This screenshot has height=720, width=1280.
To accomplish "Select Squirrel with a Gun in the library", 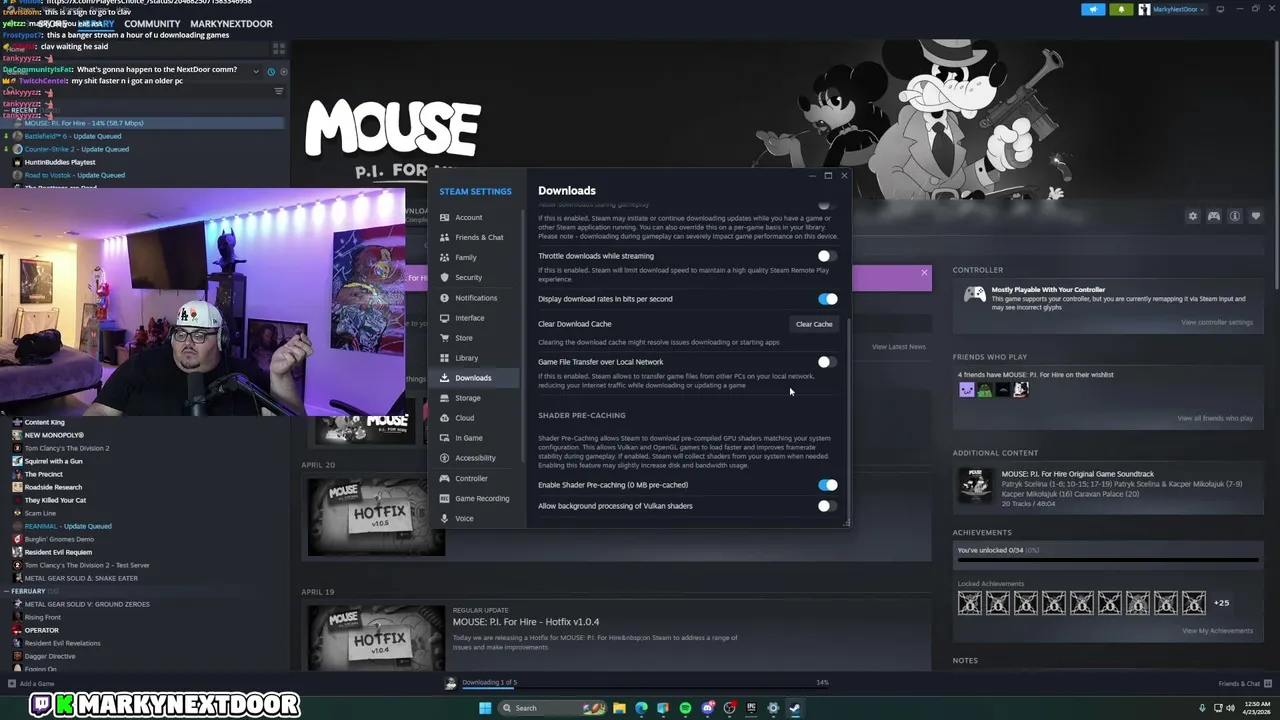I will pos(53,461).
